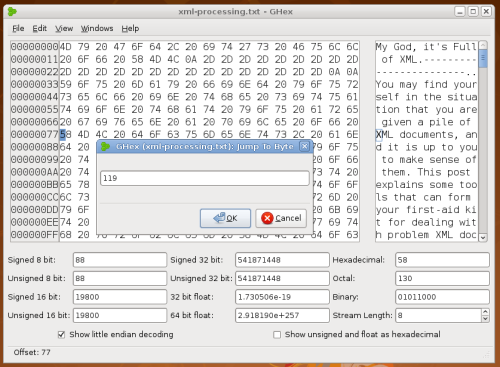Open the Edit menu

click(39, 29)
